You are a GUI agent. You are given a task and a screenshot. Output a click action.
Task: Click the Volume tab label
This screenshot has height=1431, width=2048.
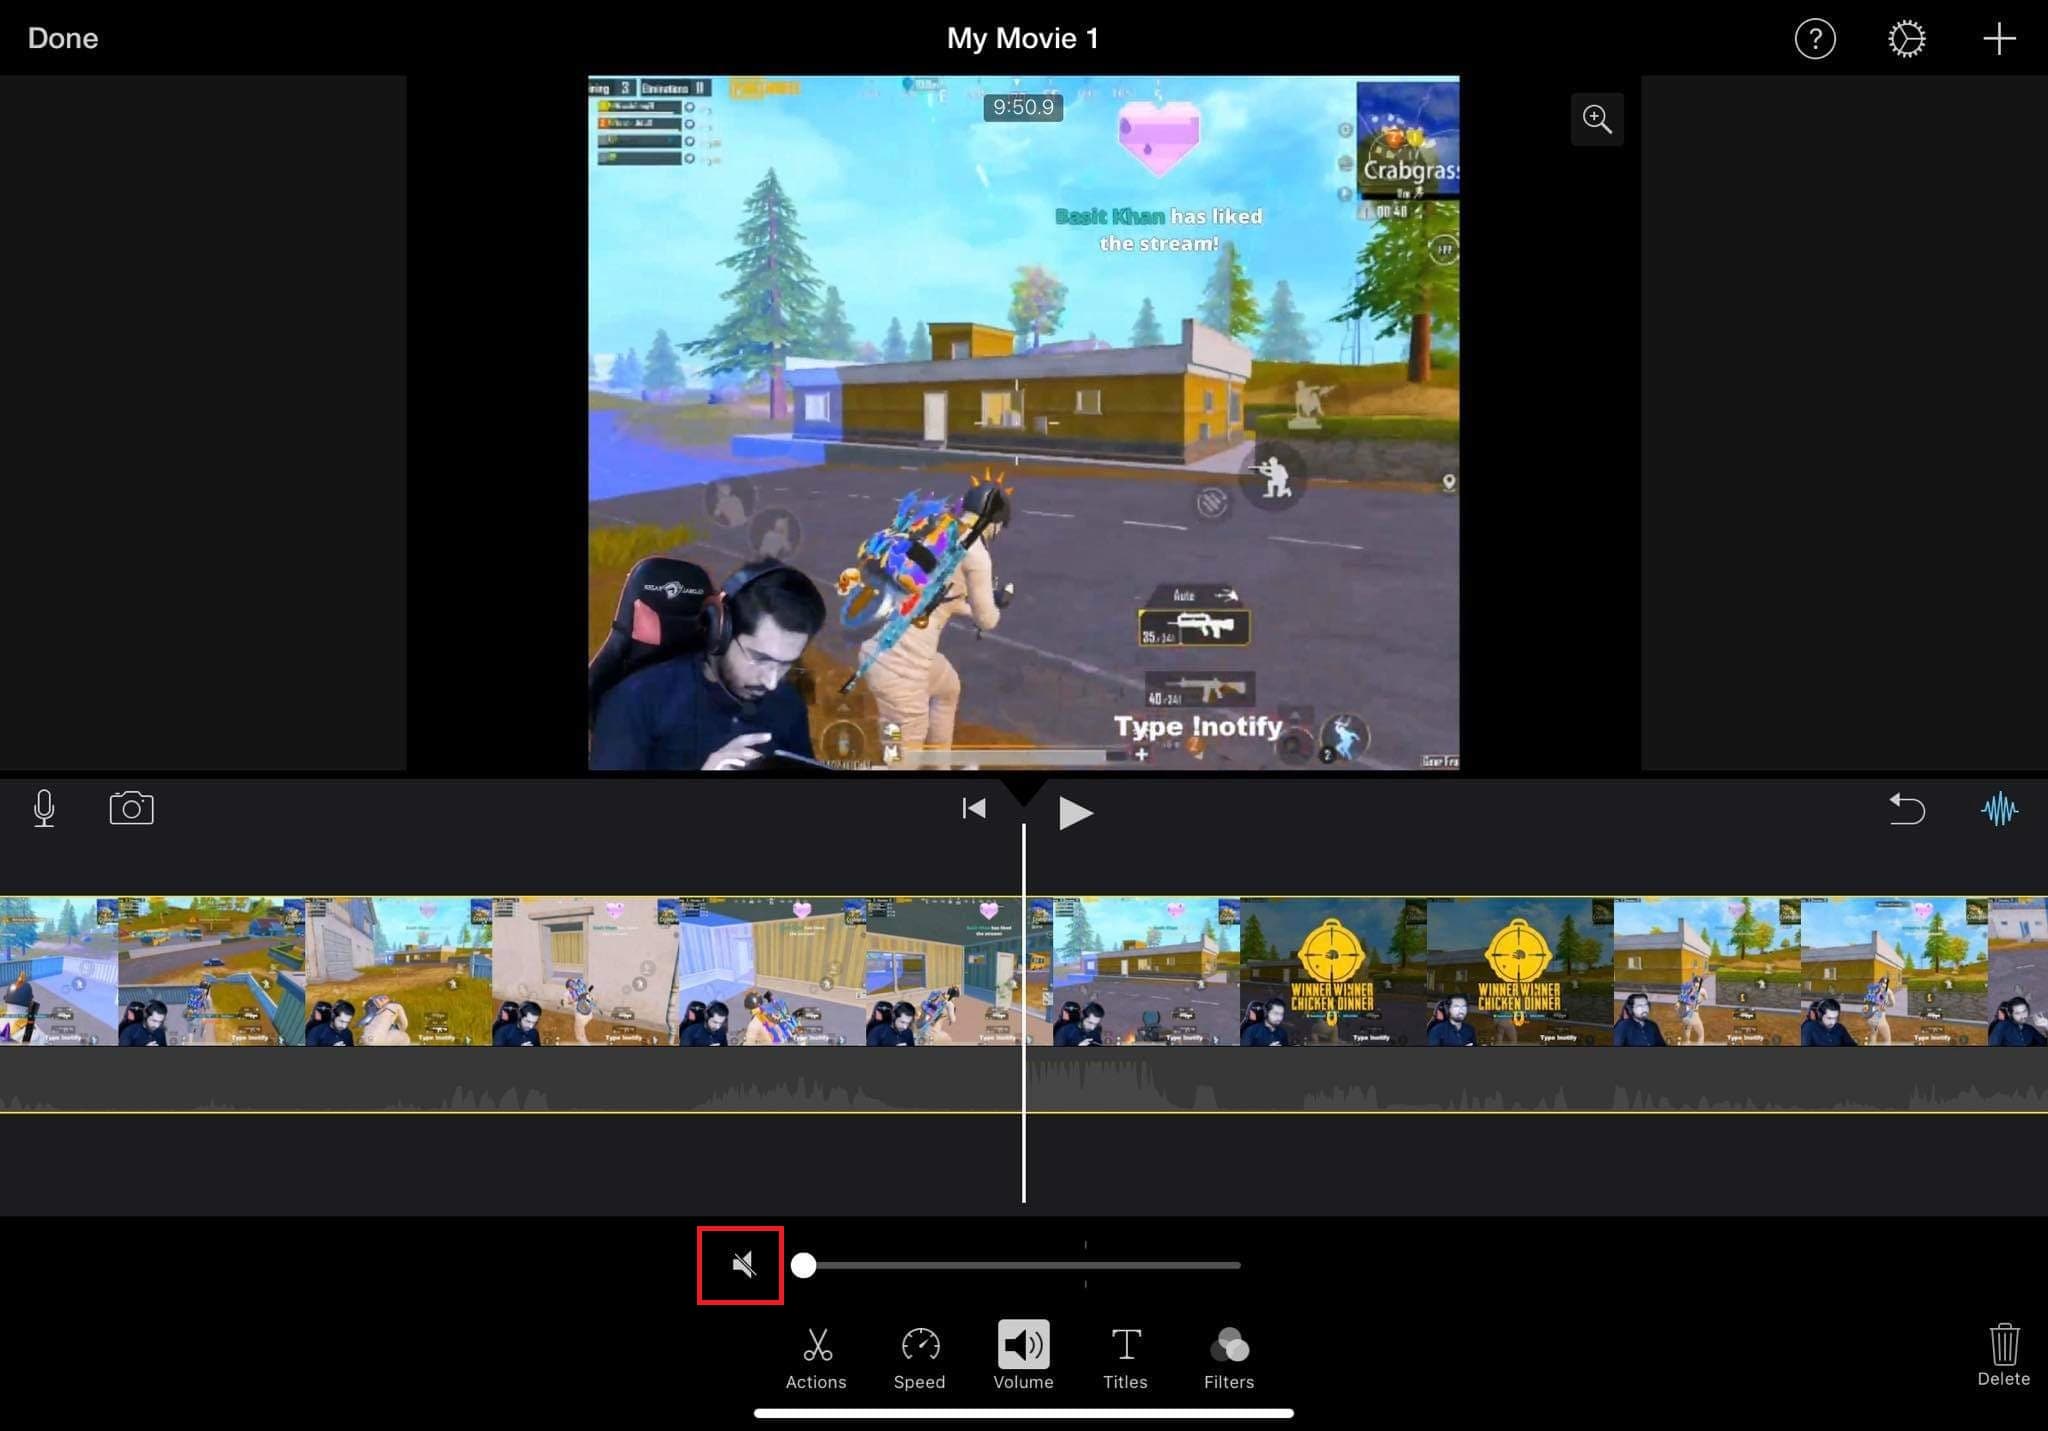pos(1022,1383)
